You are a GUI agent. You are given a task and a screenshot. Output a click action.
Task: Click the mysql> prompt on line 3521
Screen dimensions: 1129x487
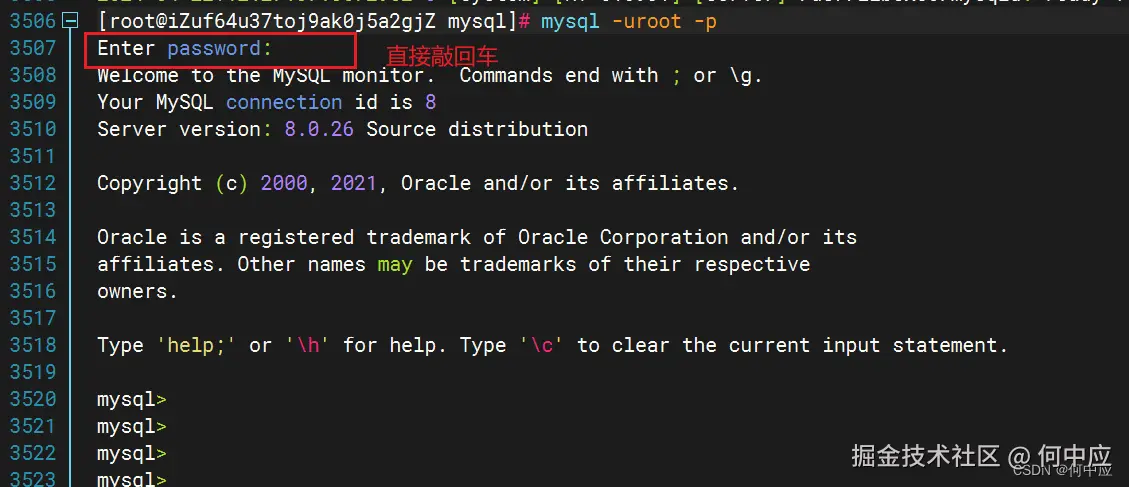tap(132, 426)
